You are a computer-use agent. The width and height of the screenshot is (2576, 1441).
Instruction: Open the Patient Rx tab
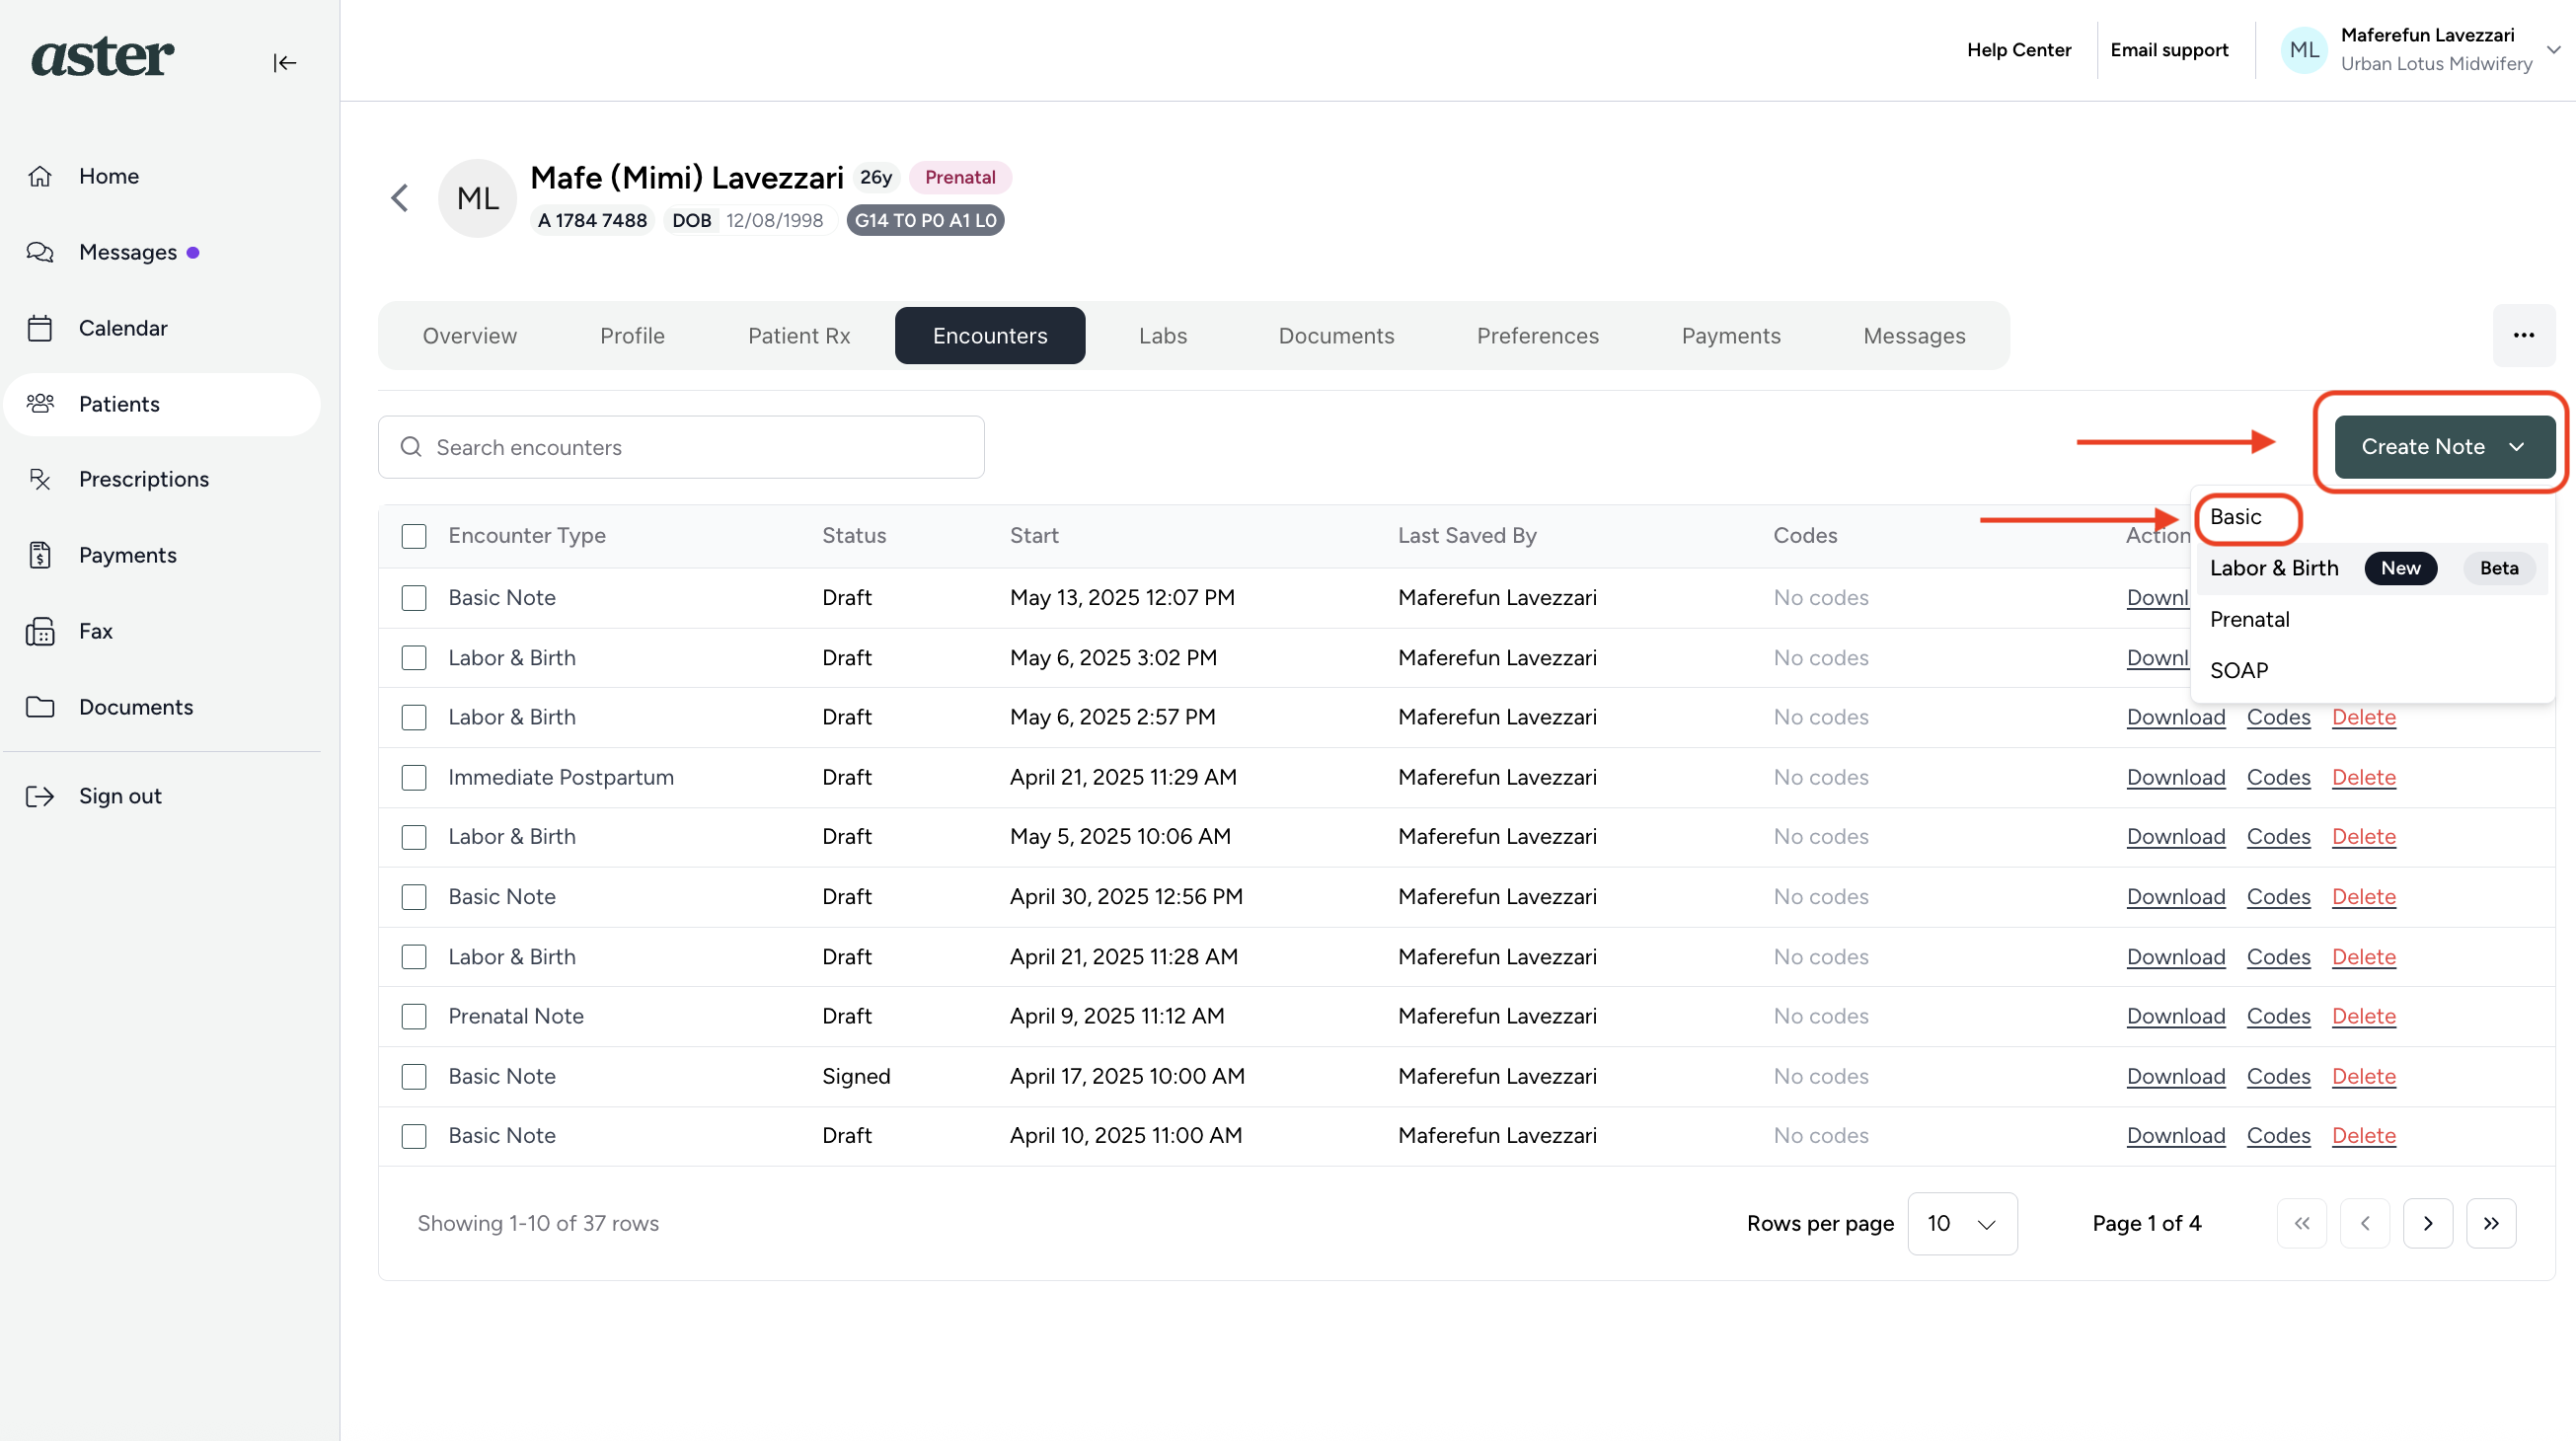(x=799, y=336)
